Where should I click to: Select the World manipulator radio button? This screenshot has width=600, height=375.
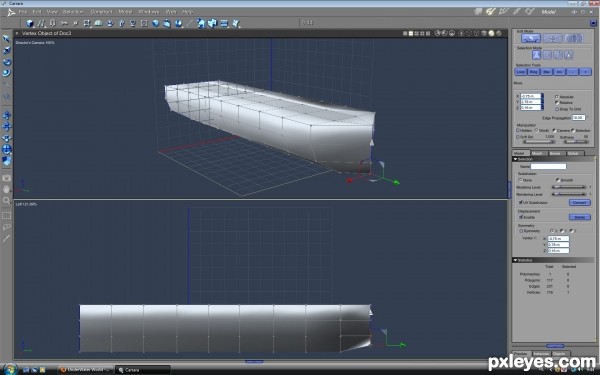tap(536, 130)
